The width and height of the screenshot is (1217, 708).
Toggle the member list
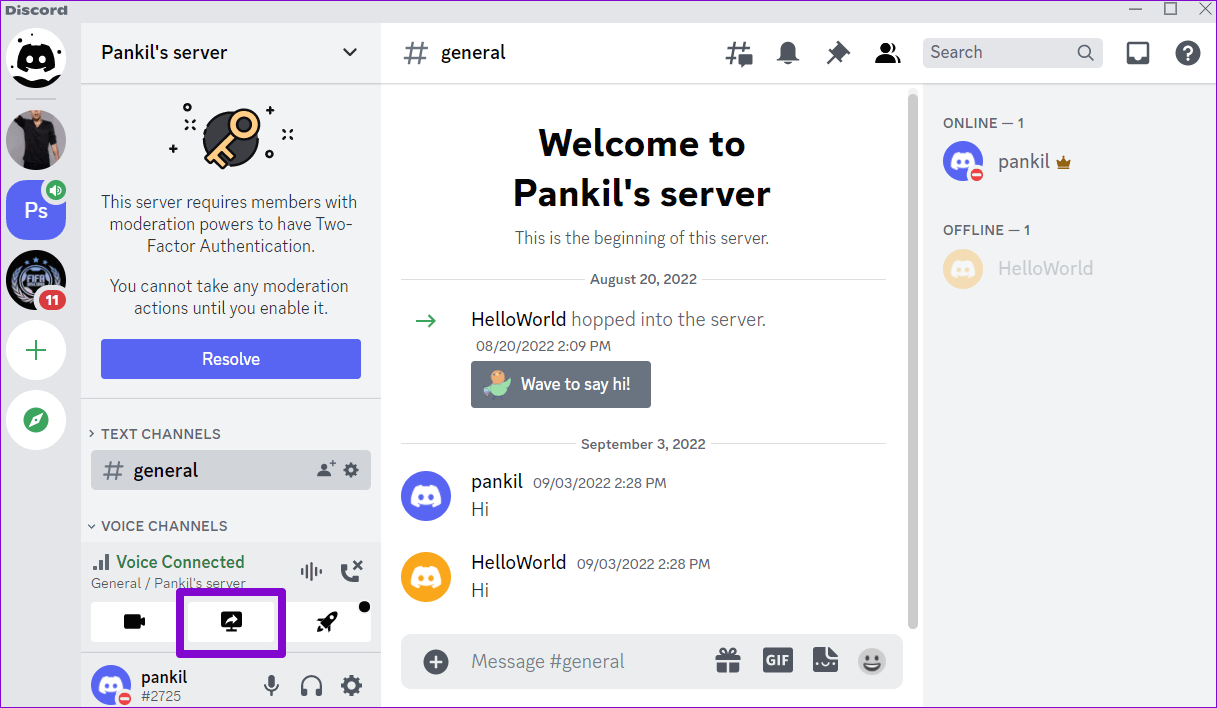[887, 53]
